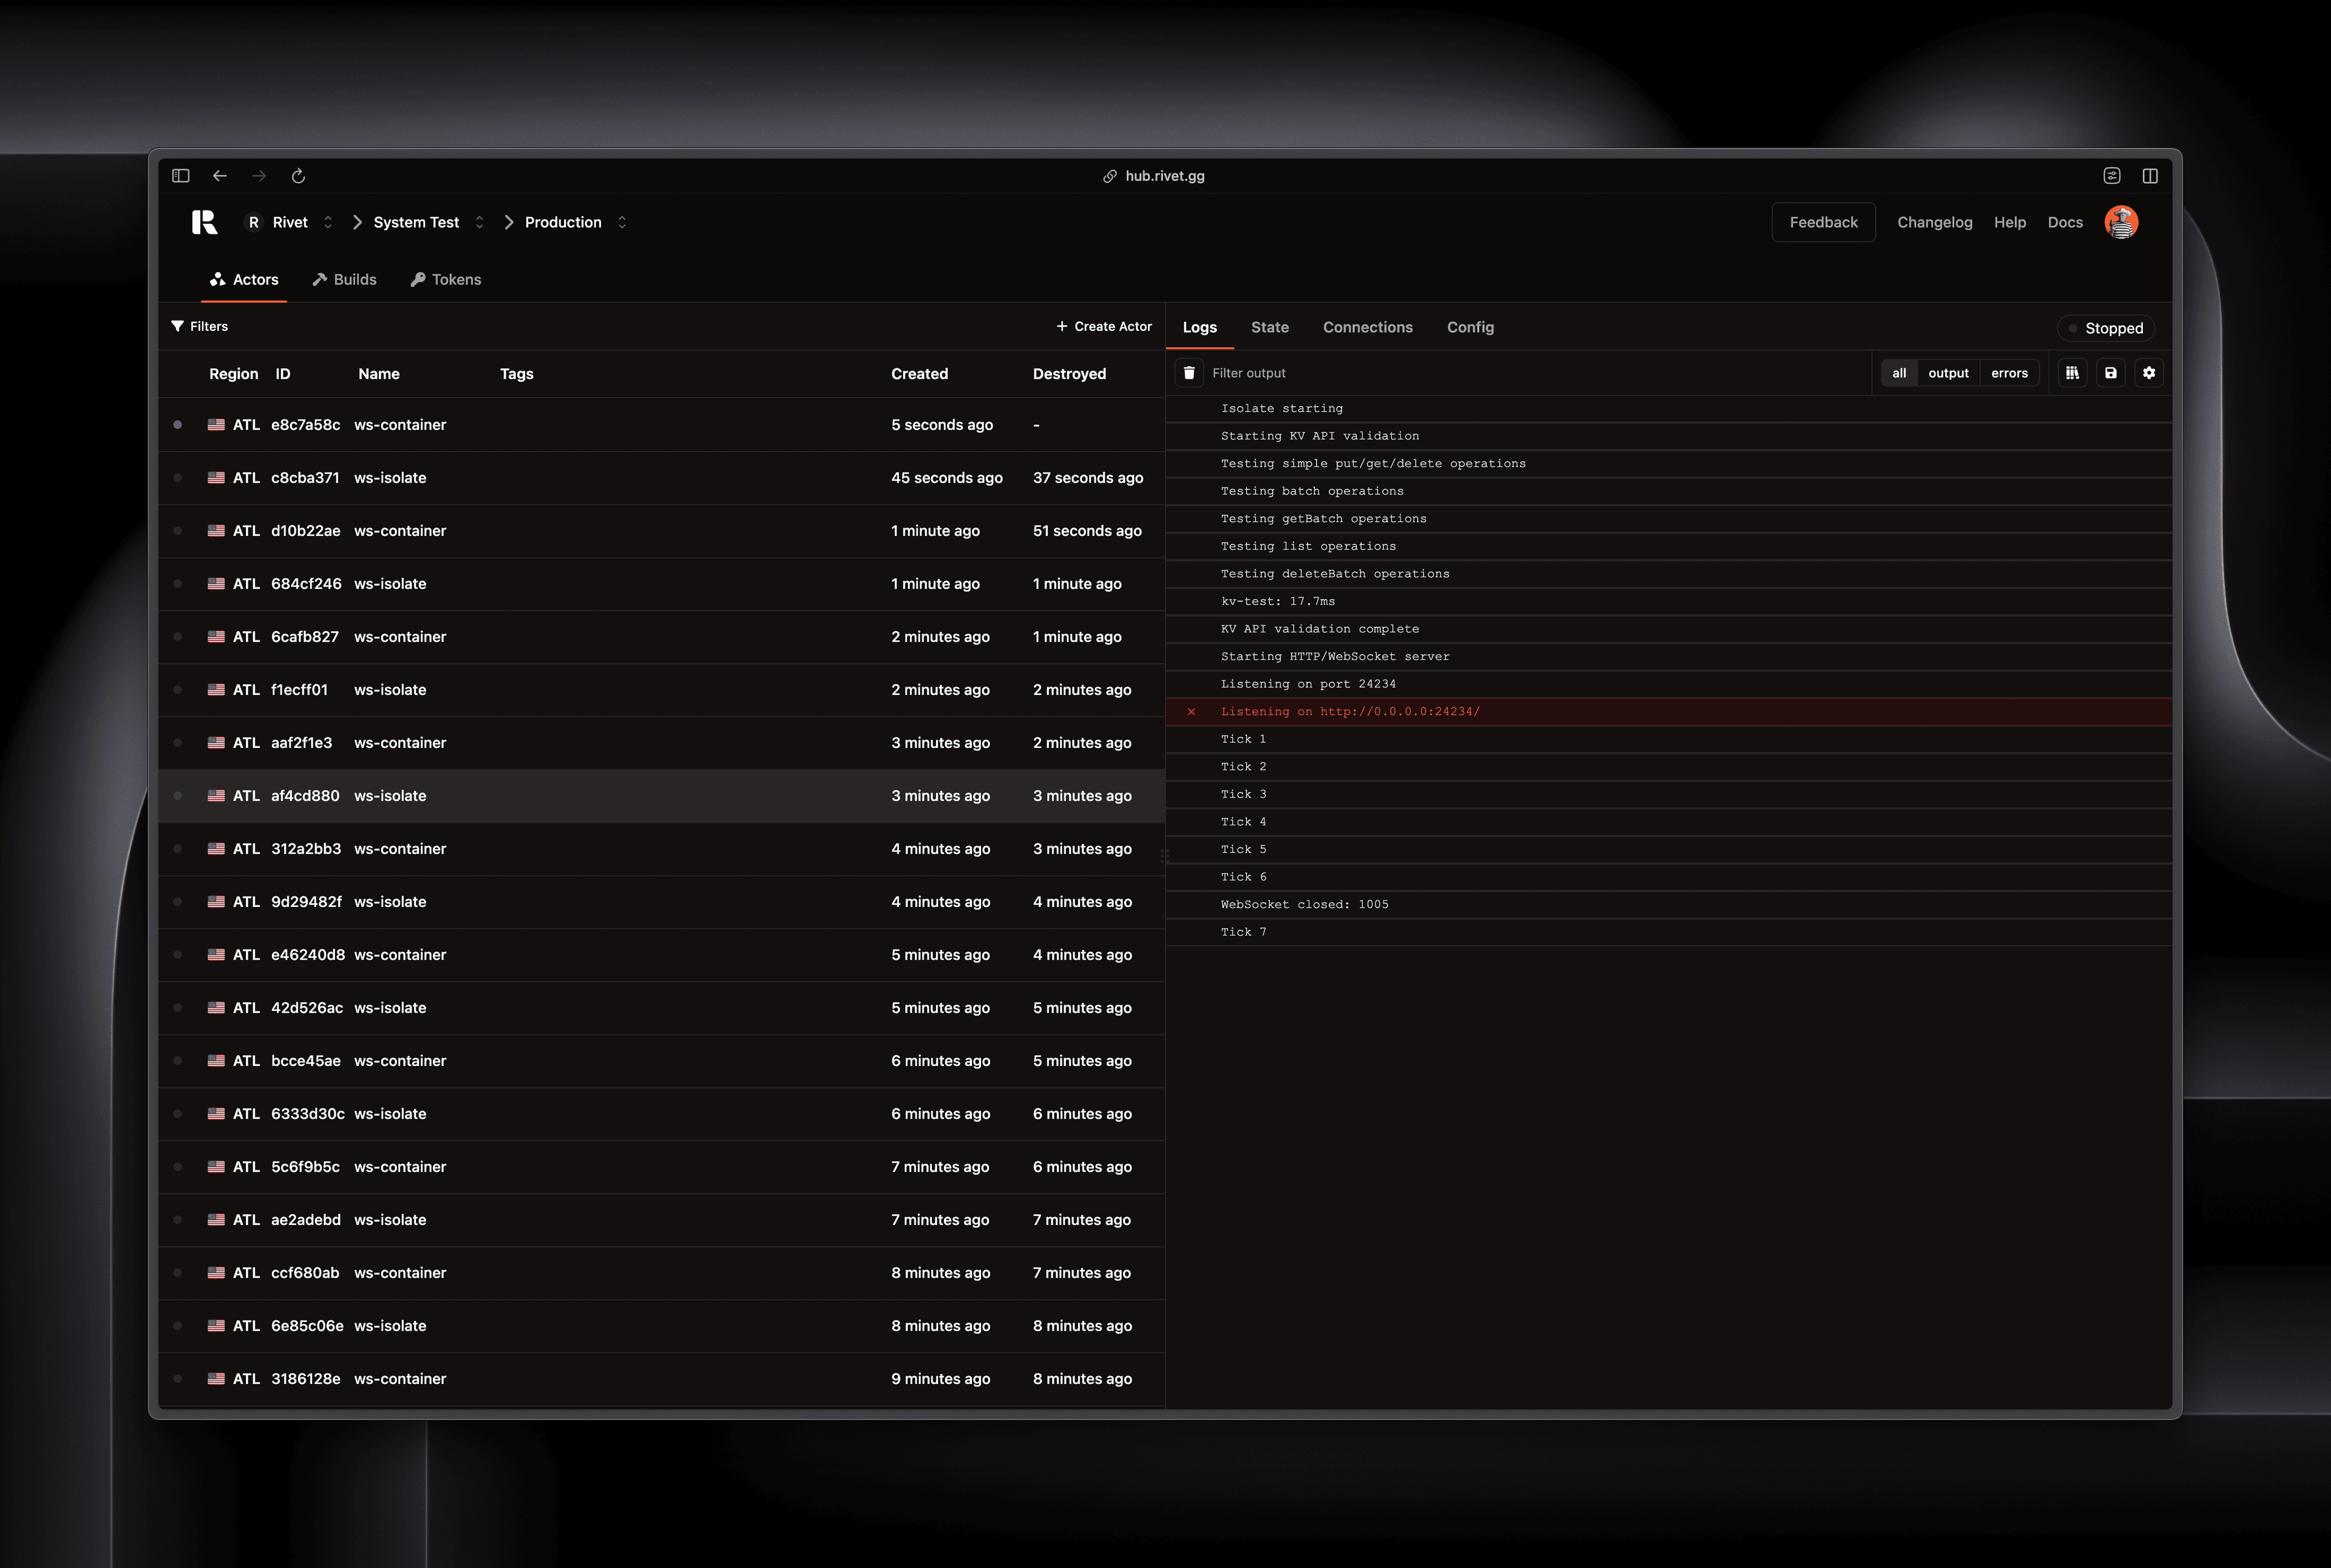Show only errors logs

click(x=2009, y=373)
